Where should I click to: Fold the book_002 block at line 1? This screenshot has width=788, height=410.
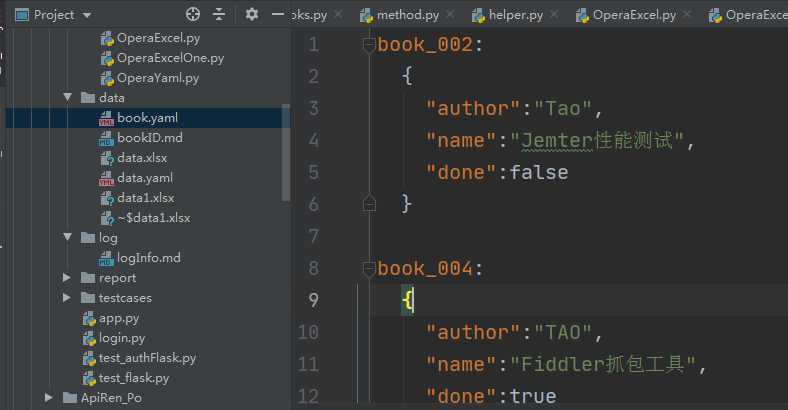[x=369, y=45]
